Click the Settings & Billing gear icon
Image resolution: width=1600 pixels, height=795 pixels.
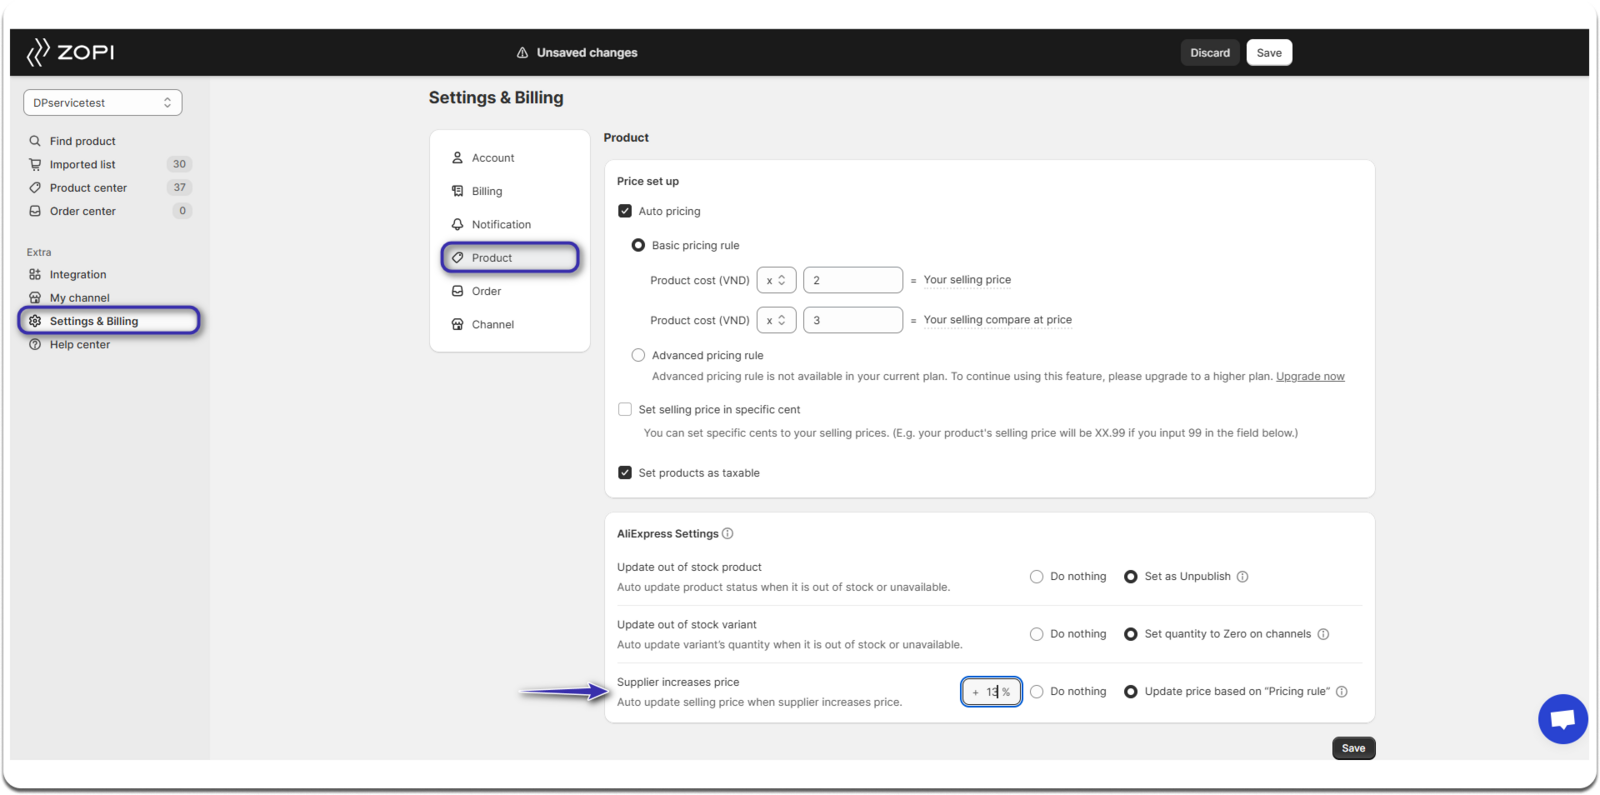coord(35,321)
